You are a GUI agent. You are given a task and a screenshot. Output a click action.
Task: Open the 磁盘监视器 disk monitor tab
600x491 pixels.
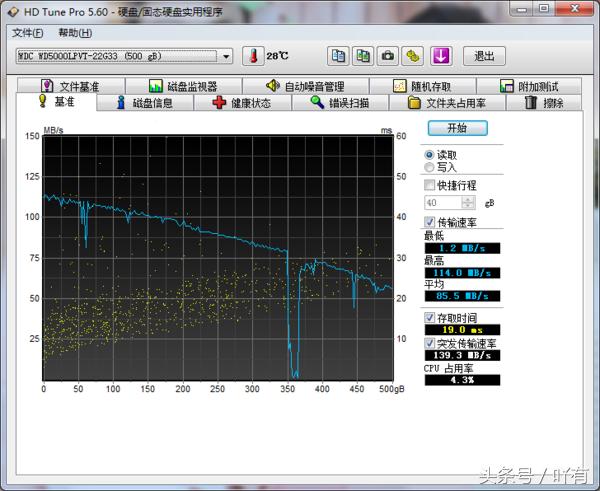click(x=183, y=87)
